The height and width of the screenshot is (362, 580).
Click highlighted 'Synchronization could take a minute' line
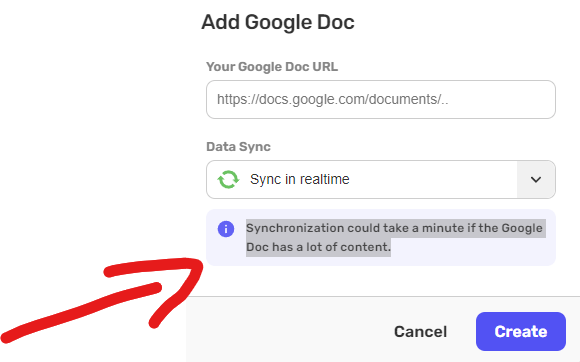(x=395, y=228)
